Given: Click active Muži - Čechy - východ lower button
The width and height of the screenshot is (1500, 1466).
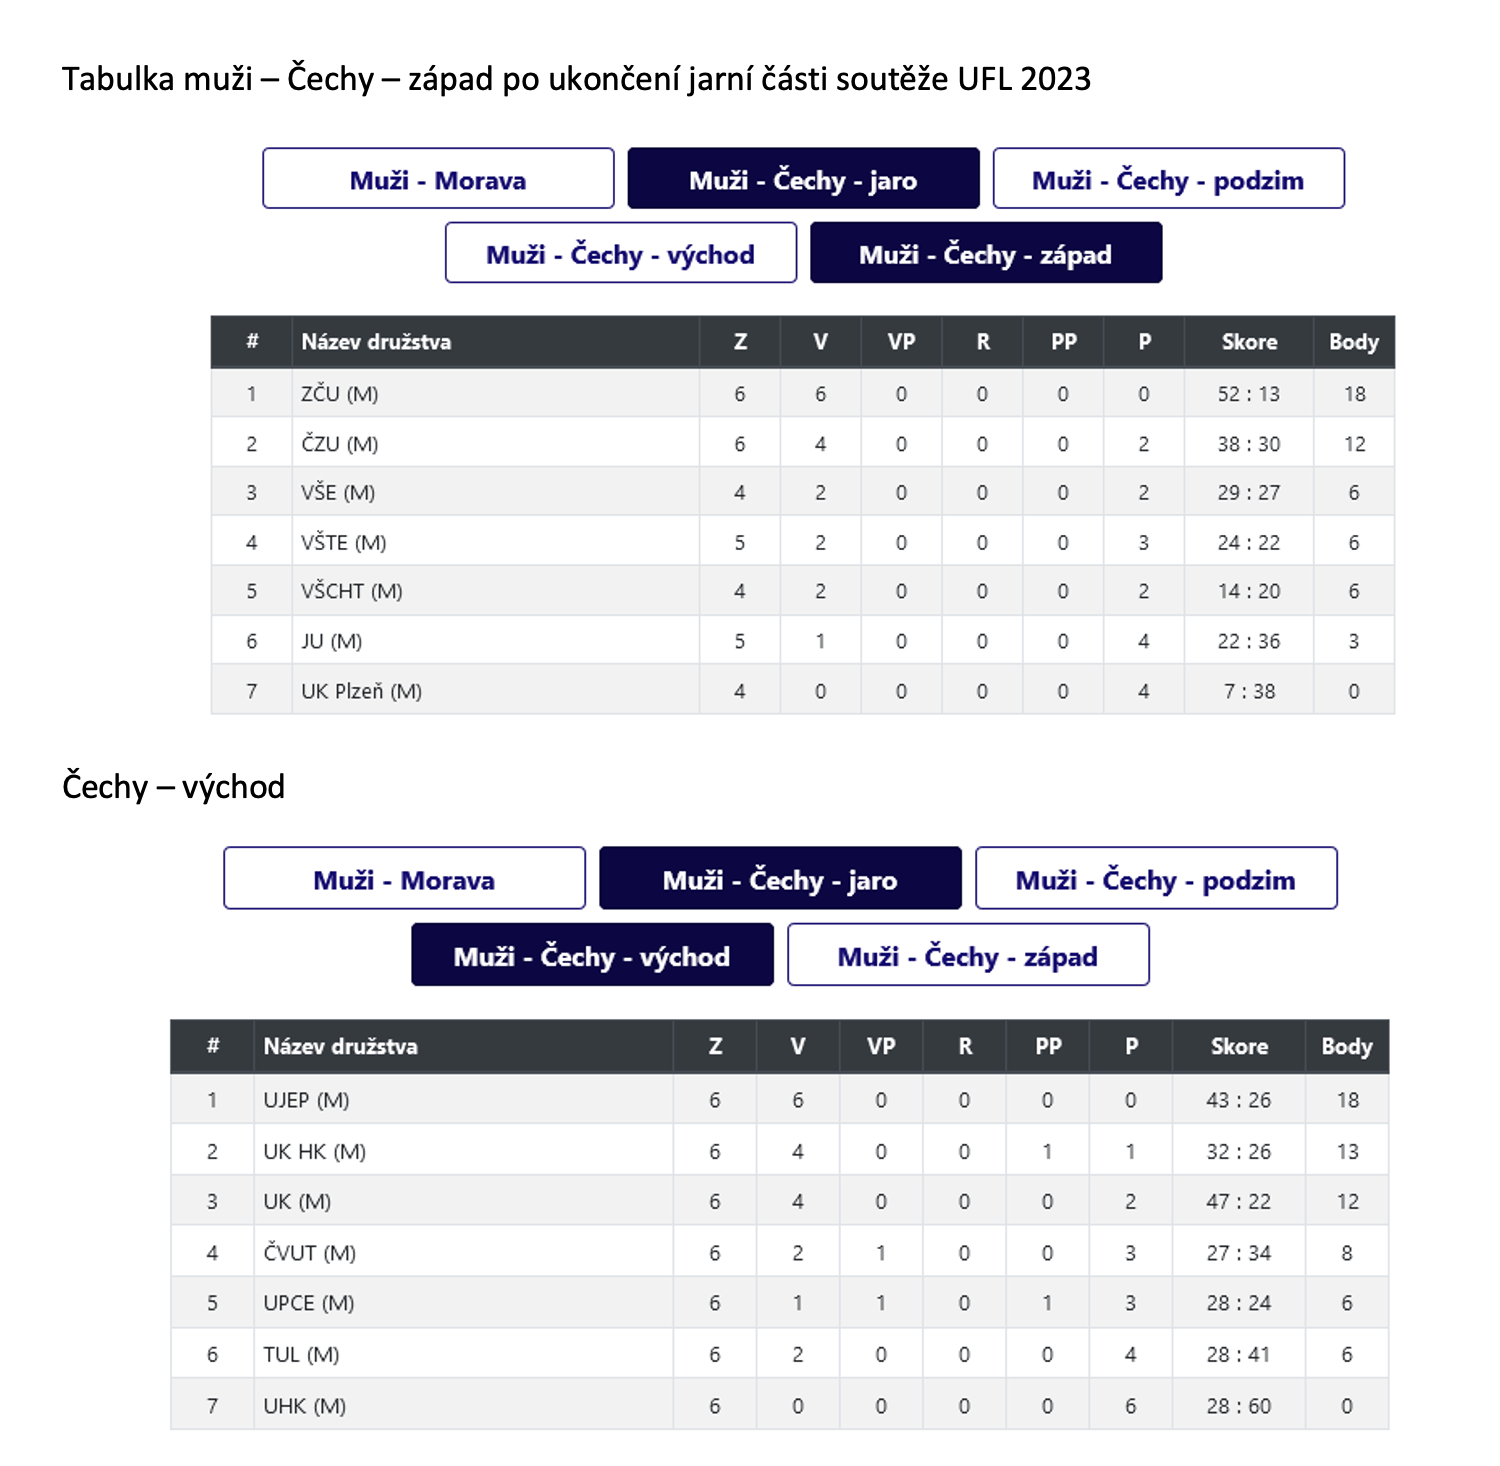Looking at the screenshot, I should click(x=592, y=955).
